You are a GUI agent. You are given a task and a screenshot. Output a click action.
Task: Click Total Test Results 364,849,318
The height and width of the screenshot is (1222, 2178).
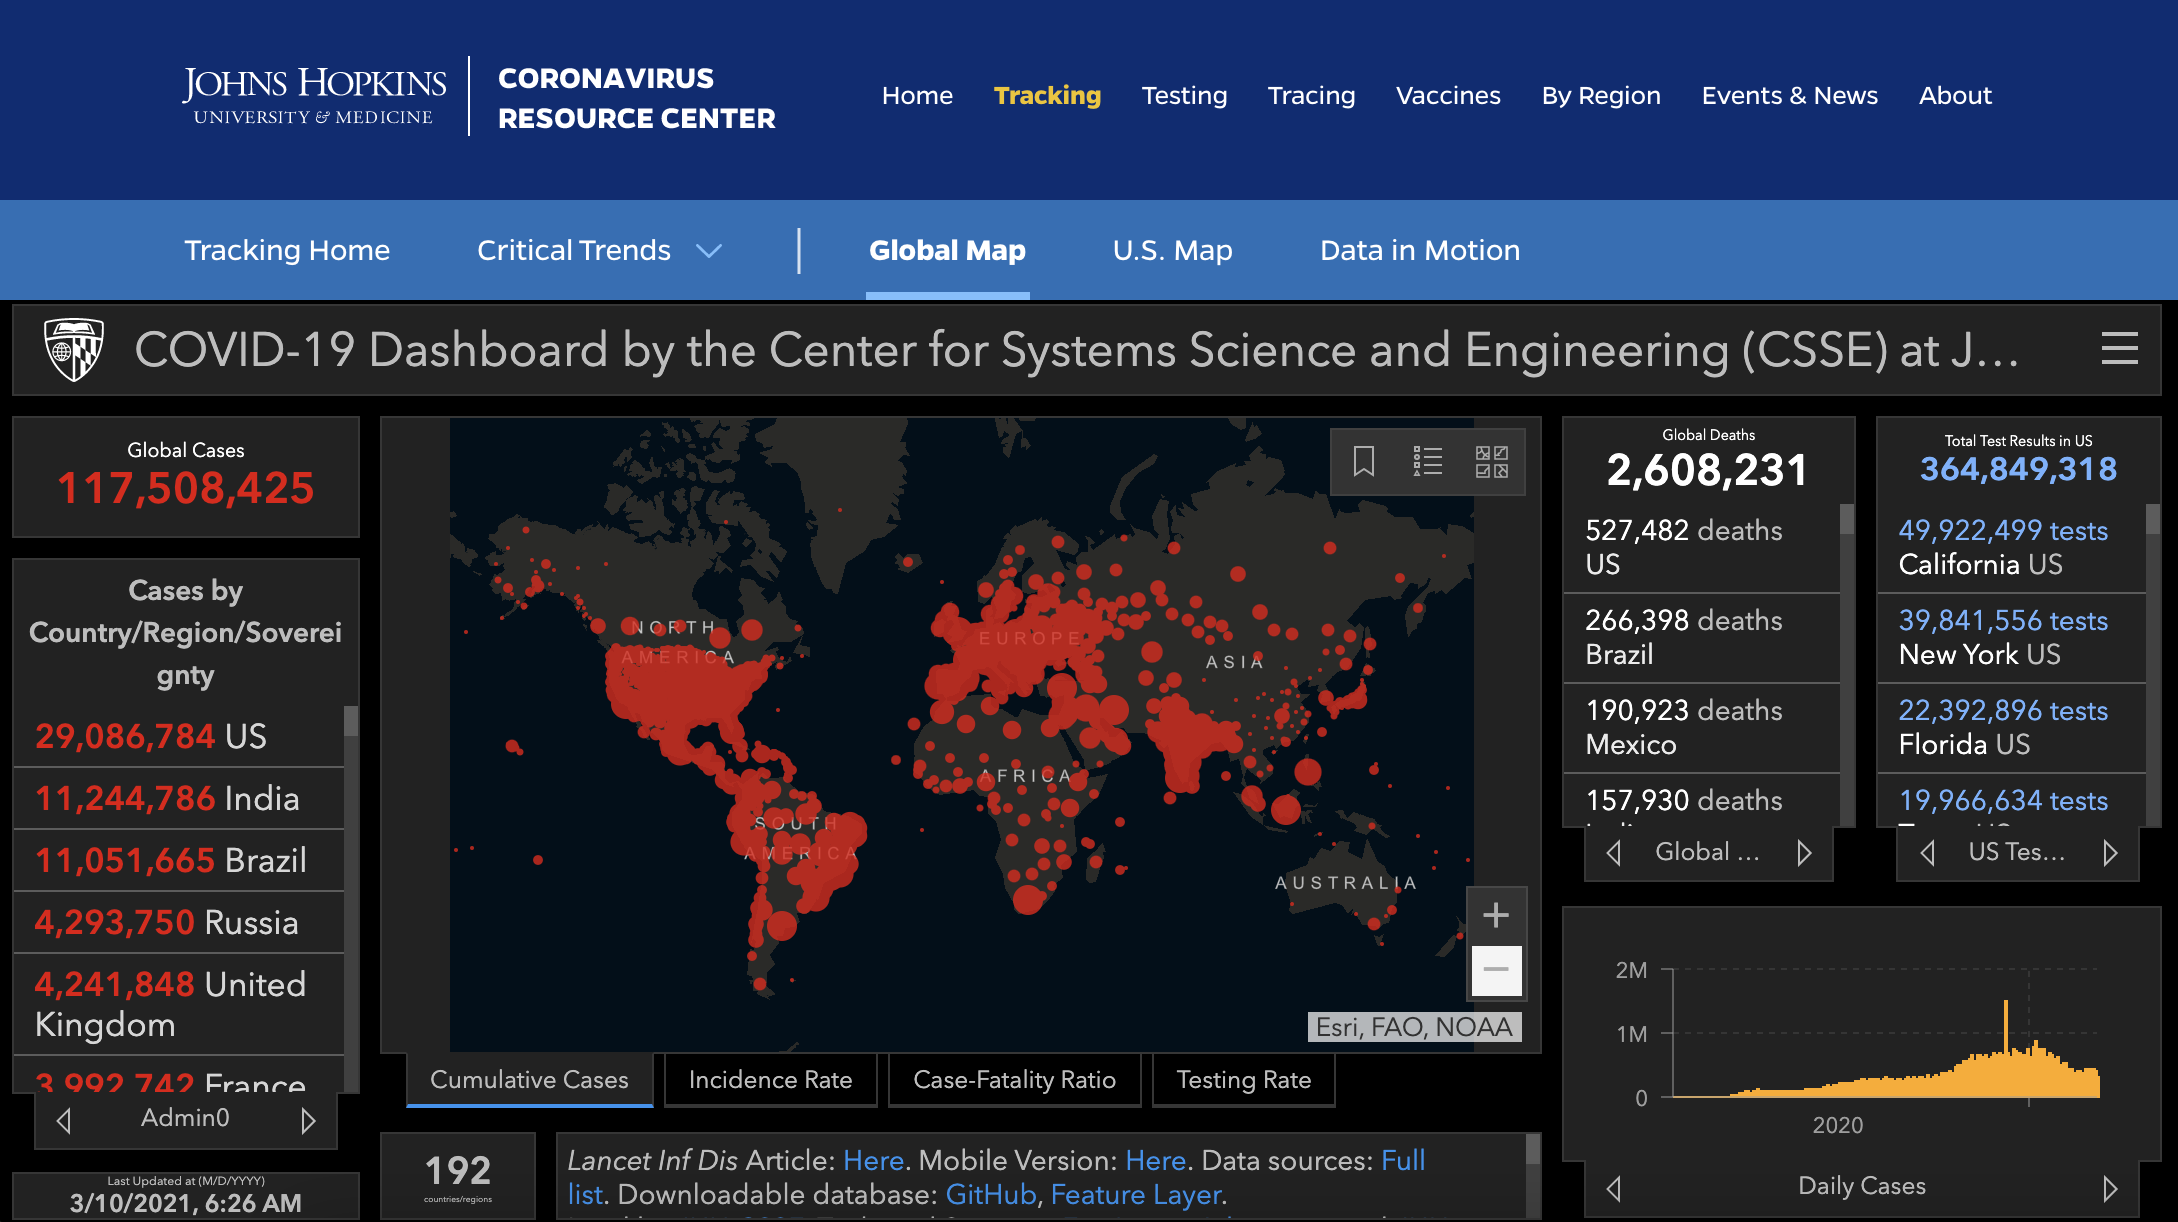pos(2018,469)
